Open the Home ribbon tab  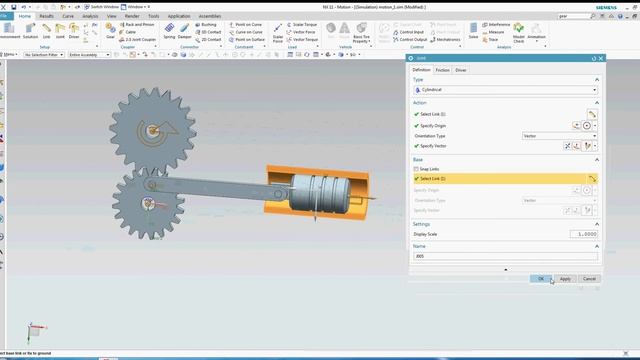pos(24,16)
